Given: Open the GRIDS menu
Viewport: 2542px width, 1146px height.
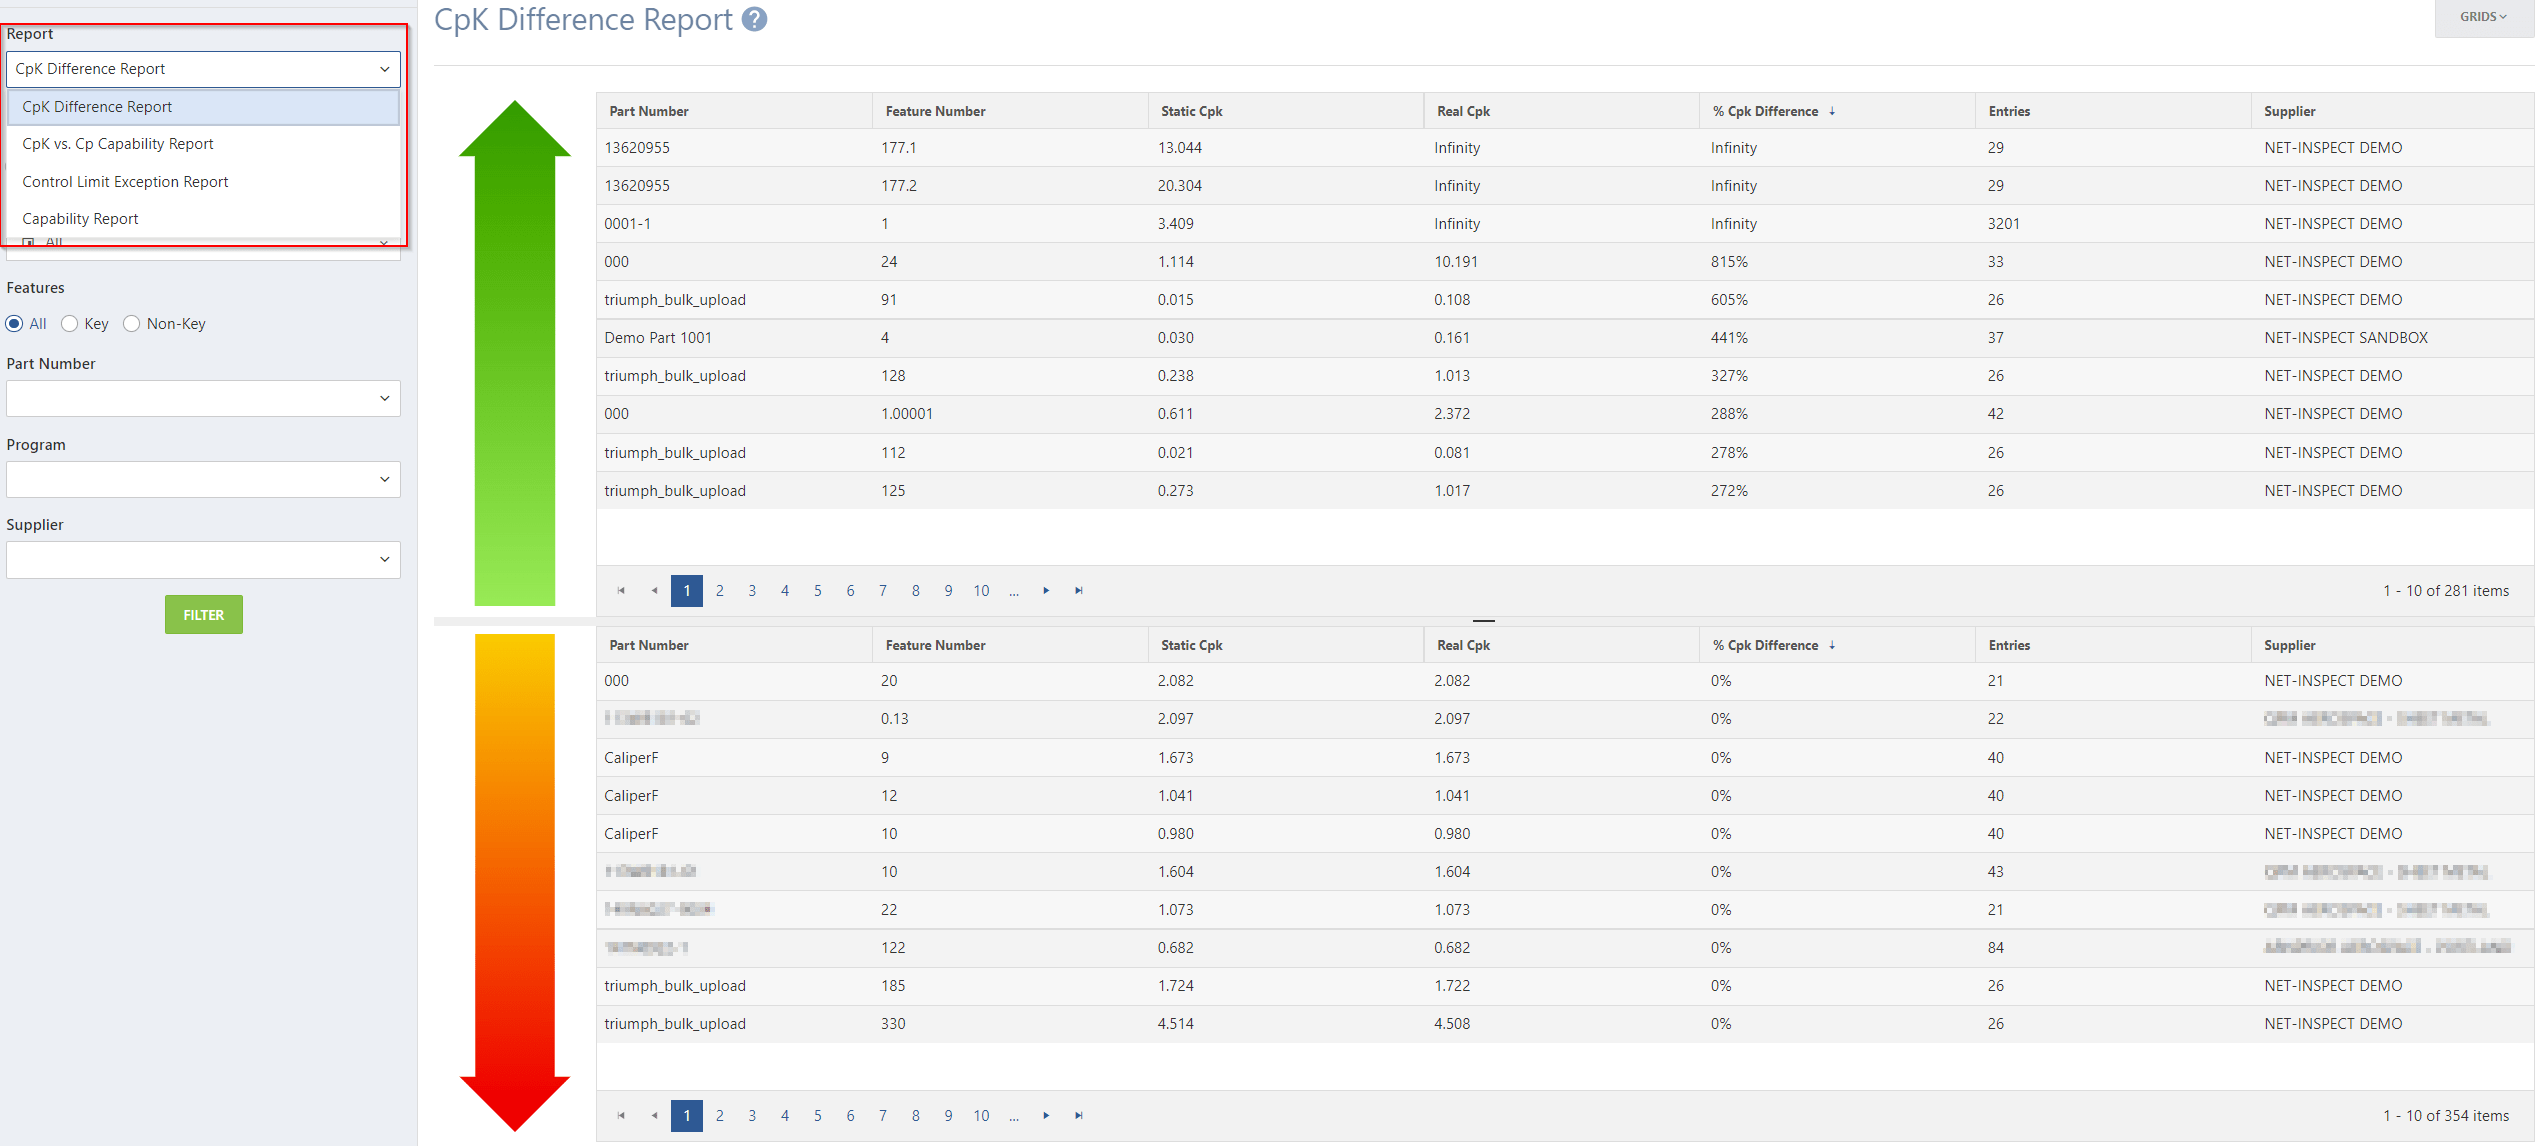Looking at the screenshot, I should point(2481,17).
